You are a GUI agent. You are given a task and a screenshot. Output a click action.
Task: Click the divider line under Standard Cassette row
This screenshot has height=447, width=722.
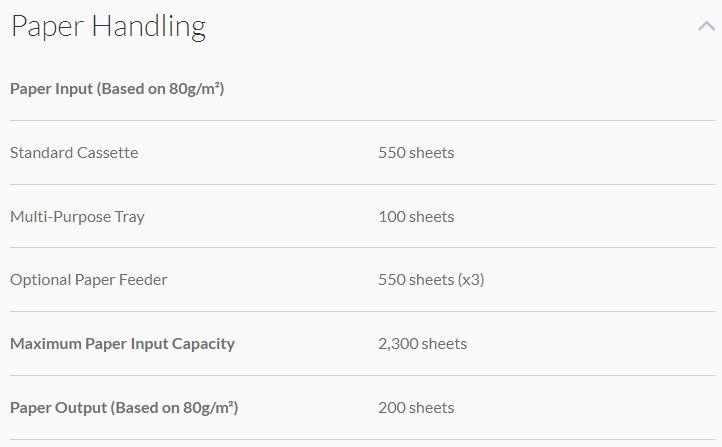click(362, 185)
